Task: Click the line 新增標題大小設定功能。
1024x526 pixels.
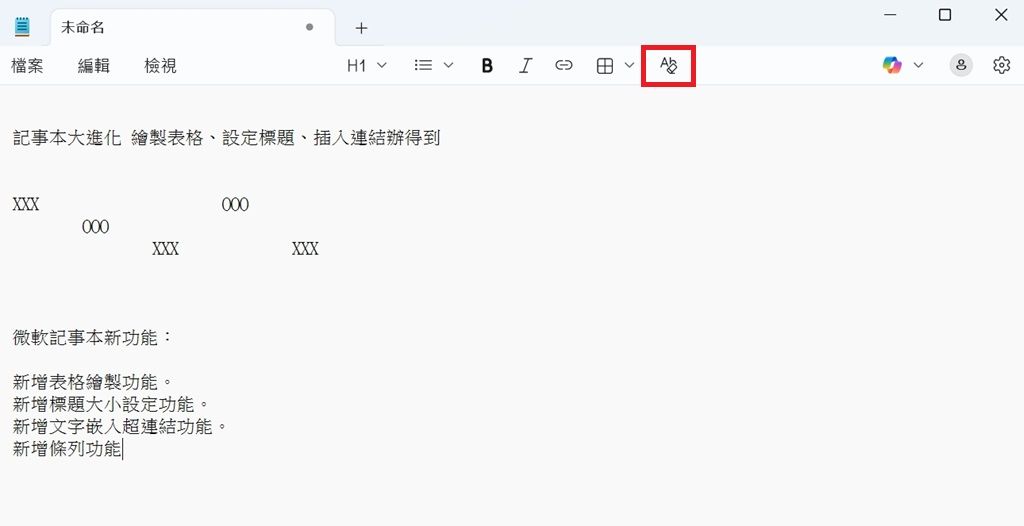Action: pos(111,404)
